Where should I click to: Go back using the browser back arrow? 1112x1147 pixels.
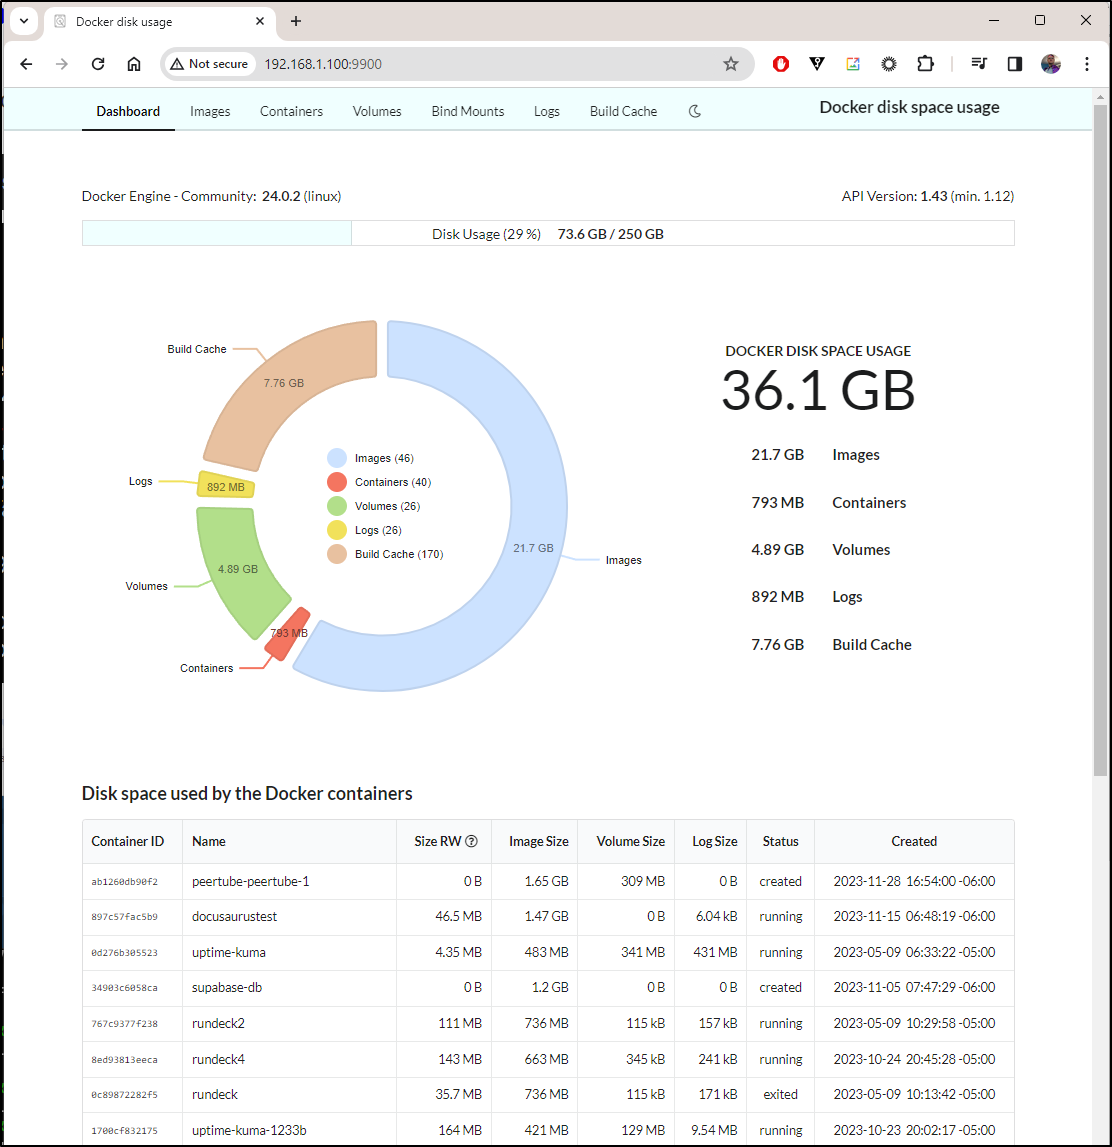coord(26,64)
